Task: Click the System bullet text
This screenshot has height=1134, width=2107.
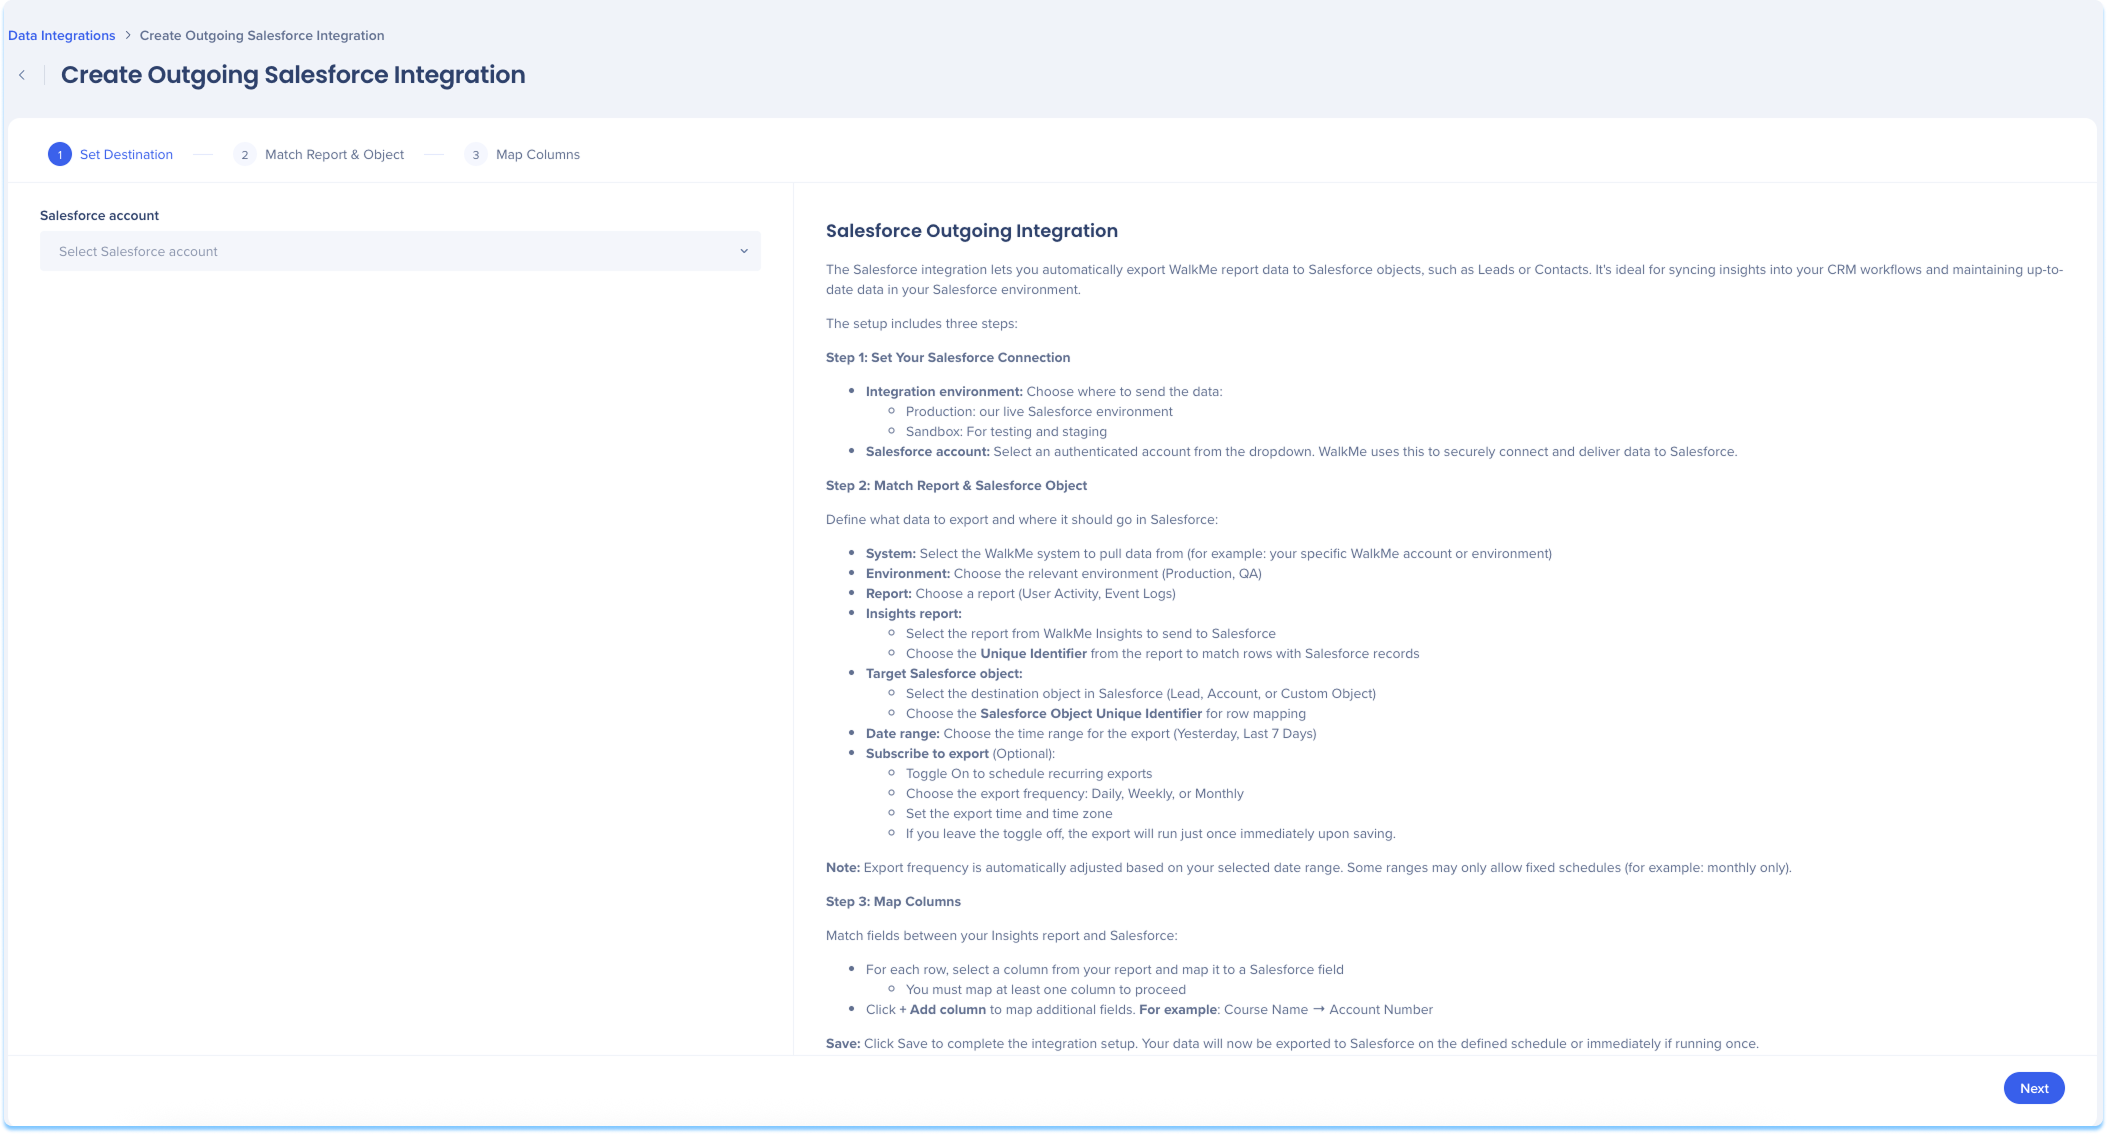Action: 1209,553
